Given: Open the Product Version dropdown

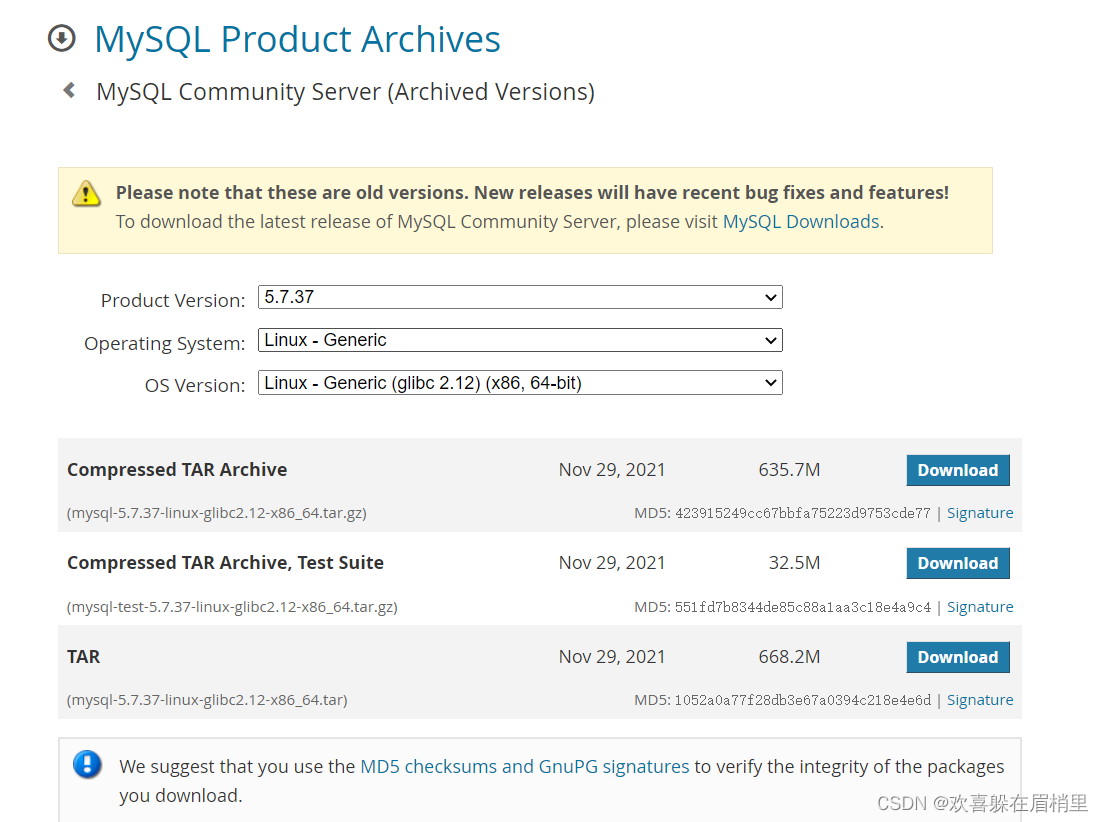Looking at the screenshot, I should (x=520, y=297).
